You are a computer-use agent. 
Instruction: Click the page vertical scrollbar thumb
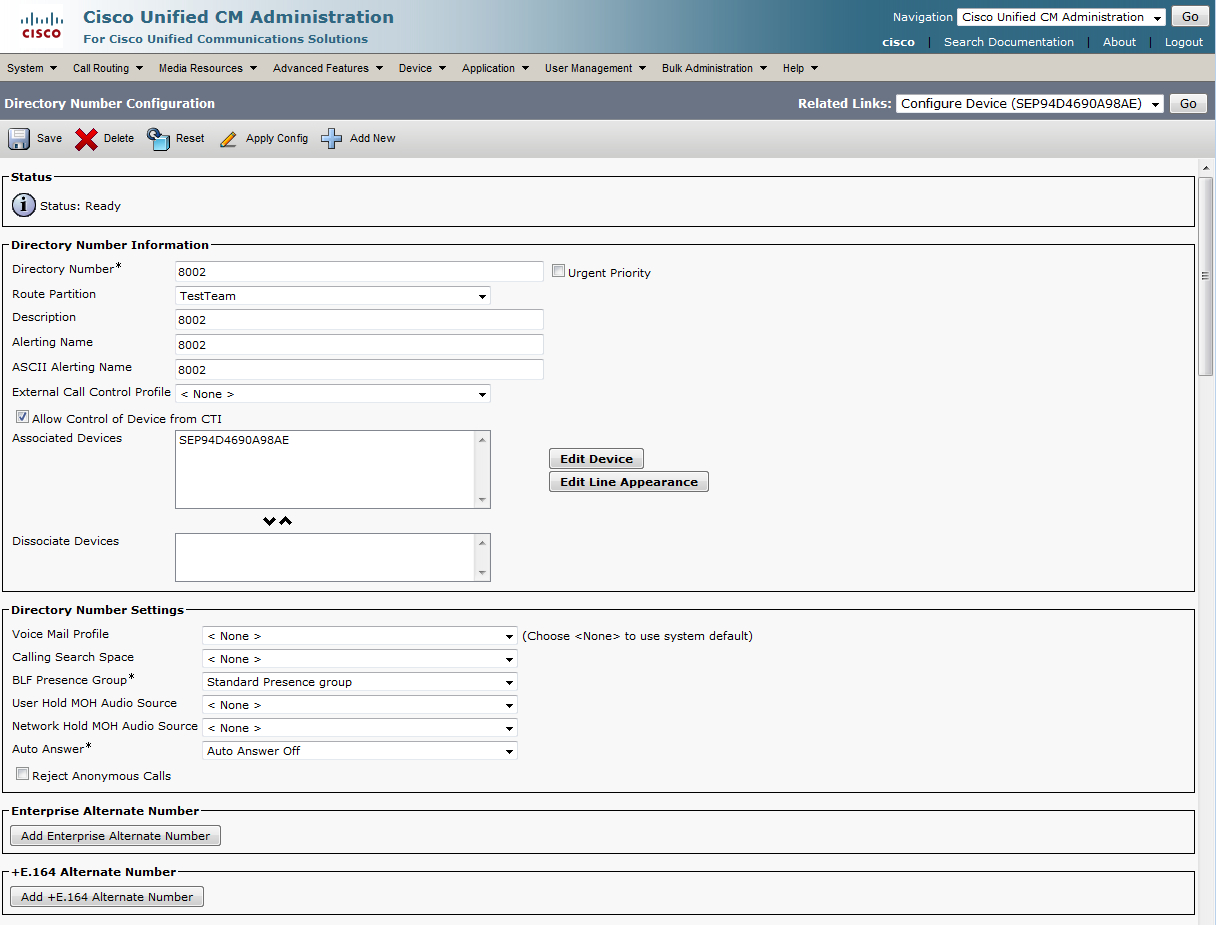[x=1205, y=275]
